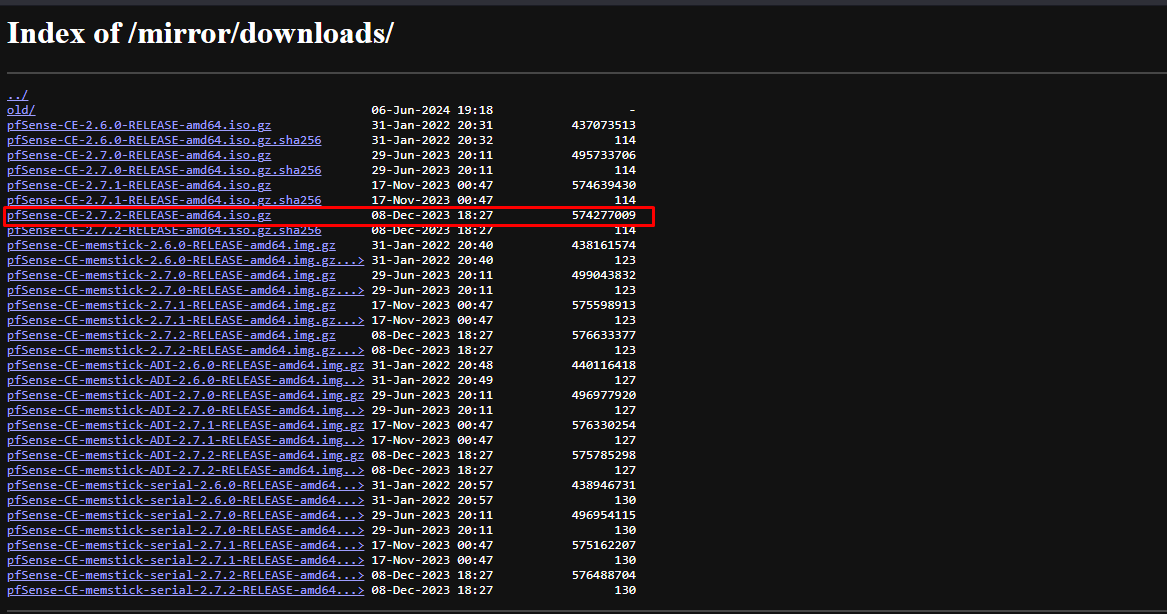This screenshot has height=614, width=1167.
Task: Click the file size 574277009
Action: (604, 215)
